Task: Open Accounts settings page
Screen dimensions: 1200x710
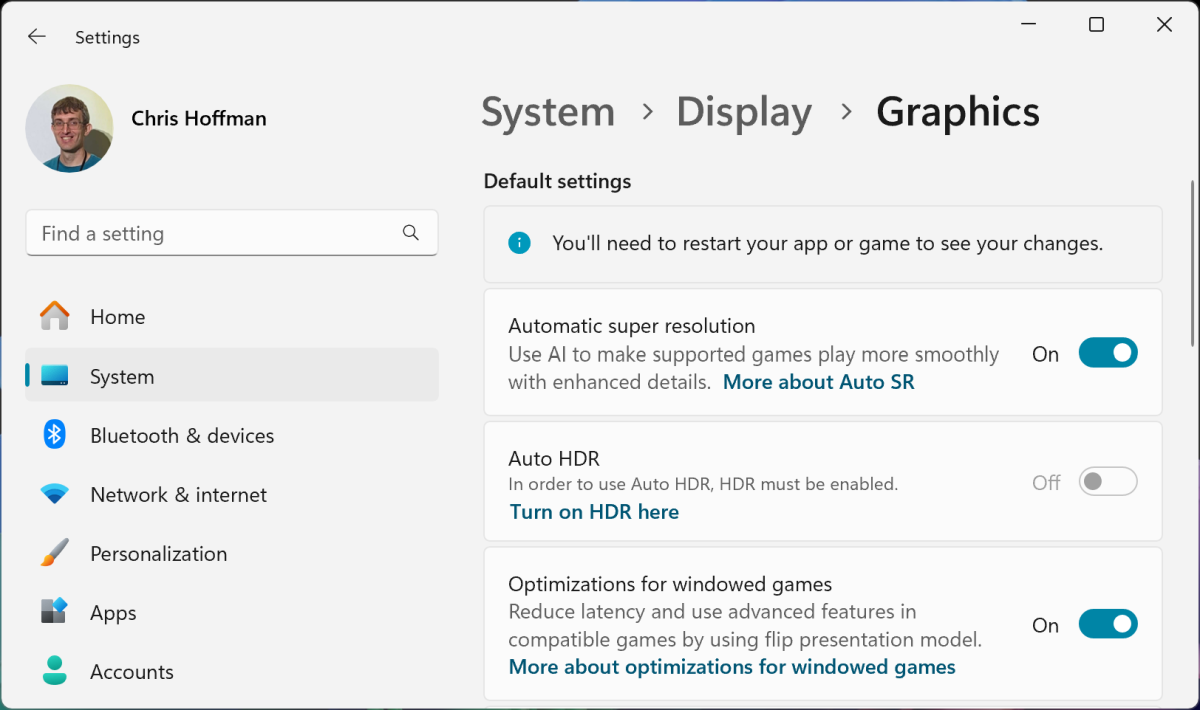Action: click(232, 671)
